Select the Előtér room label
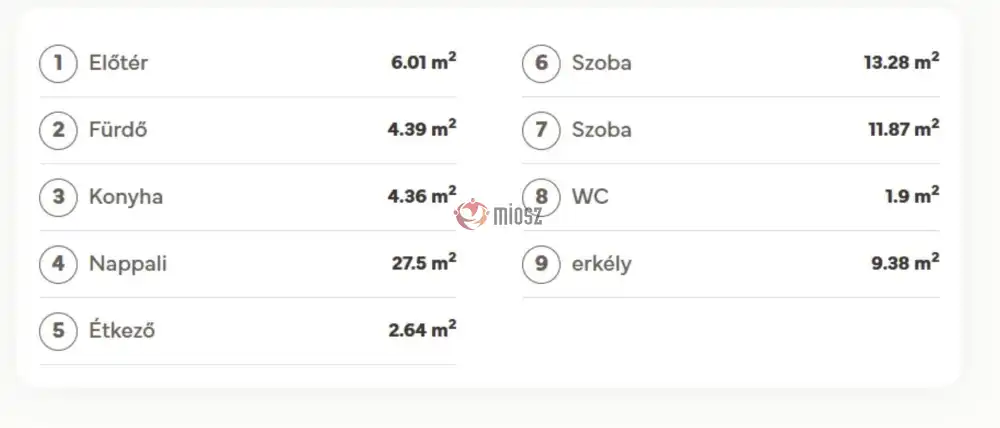This screenshot has height=428, width=1000. [119, 63]
